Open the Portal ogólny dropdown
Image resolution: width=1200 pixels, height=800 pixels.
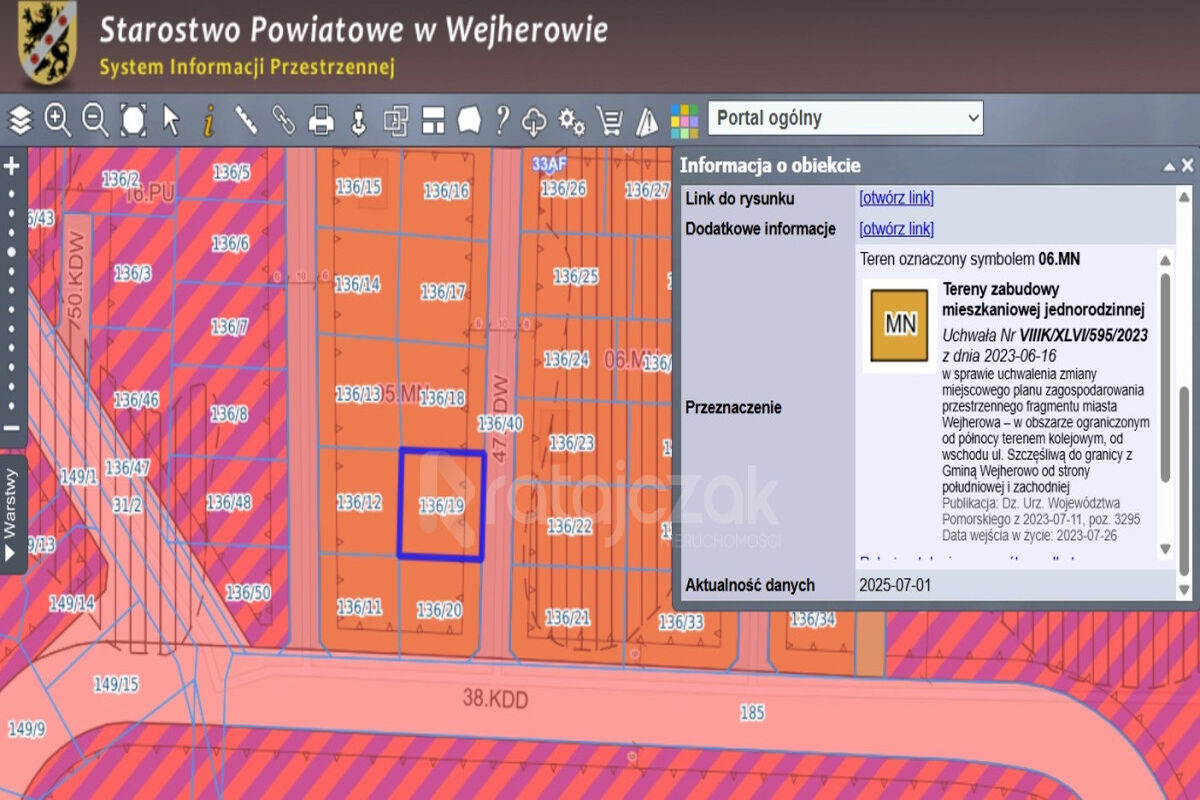[845, 118]
